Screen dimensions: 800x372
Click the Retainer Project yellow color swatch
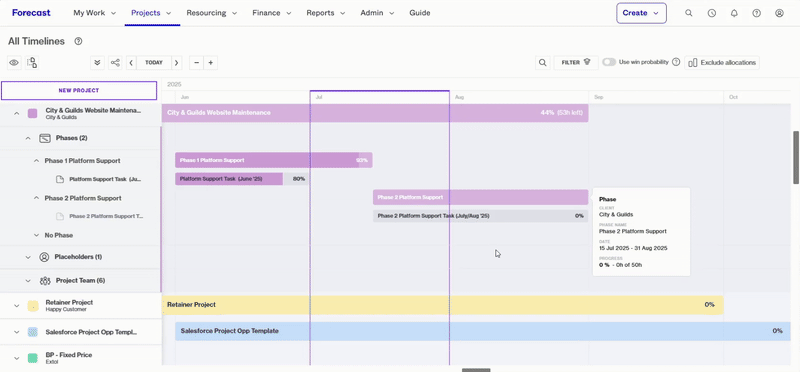coord(33,306)
